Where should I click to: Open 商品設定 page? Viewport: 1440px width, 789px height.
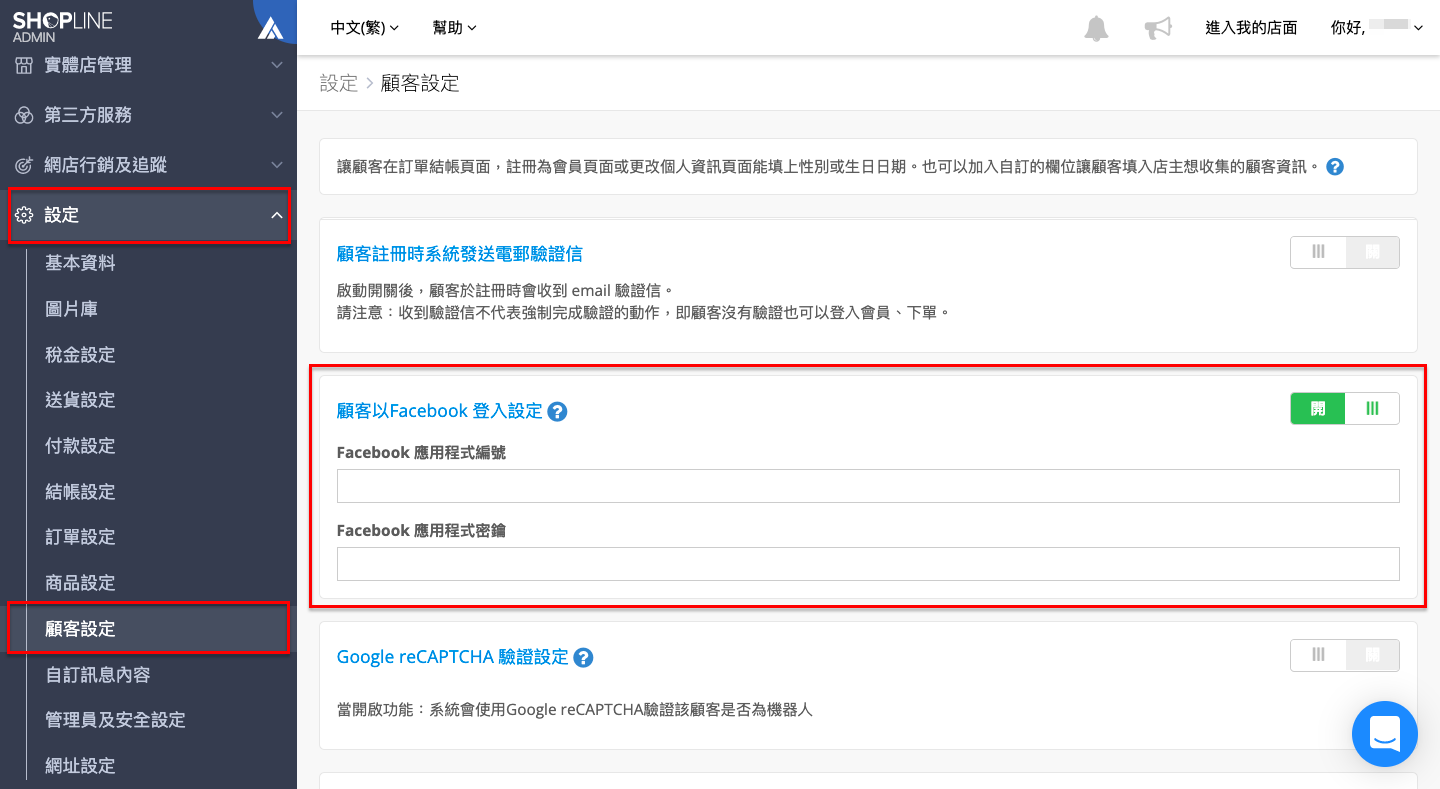(x=80, y=583)
